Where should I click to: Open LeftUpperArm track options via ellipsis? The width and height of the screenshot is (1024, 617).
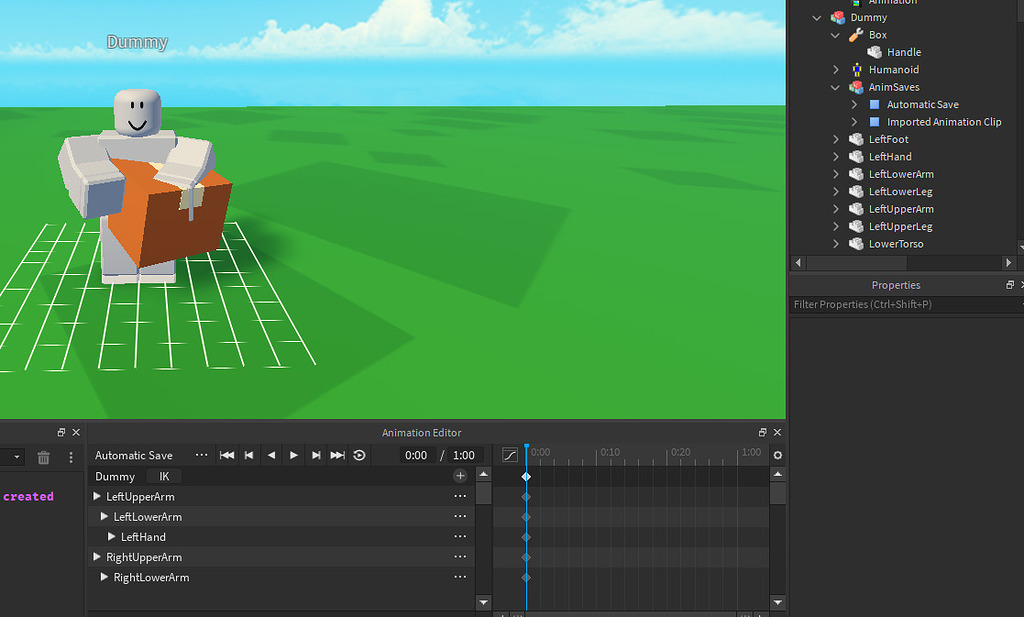pos(459,496)
